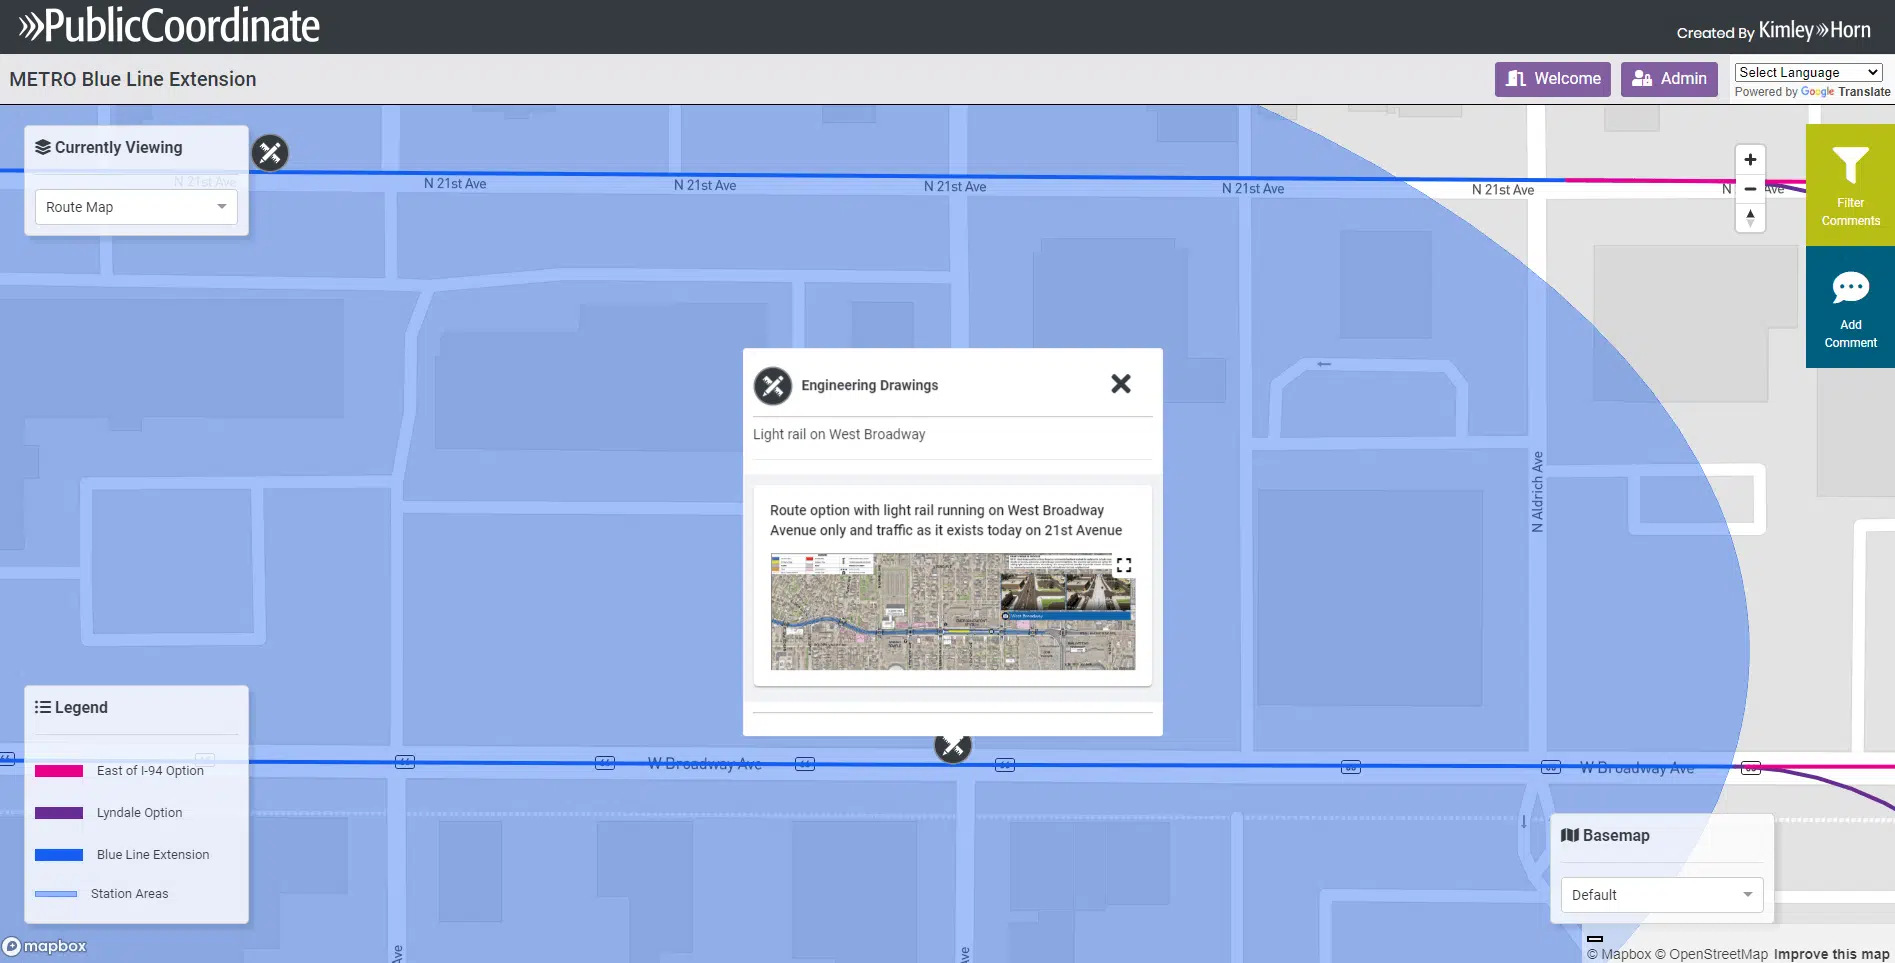The image size is (1895, 963).
Task: Click the PublicCoordinate logo
Action: tap(169, 26)
